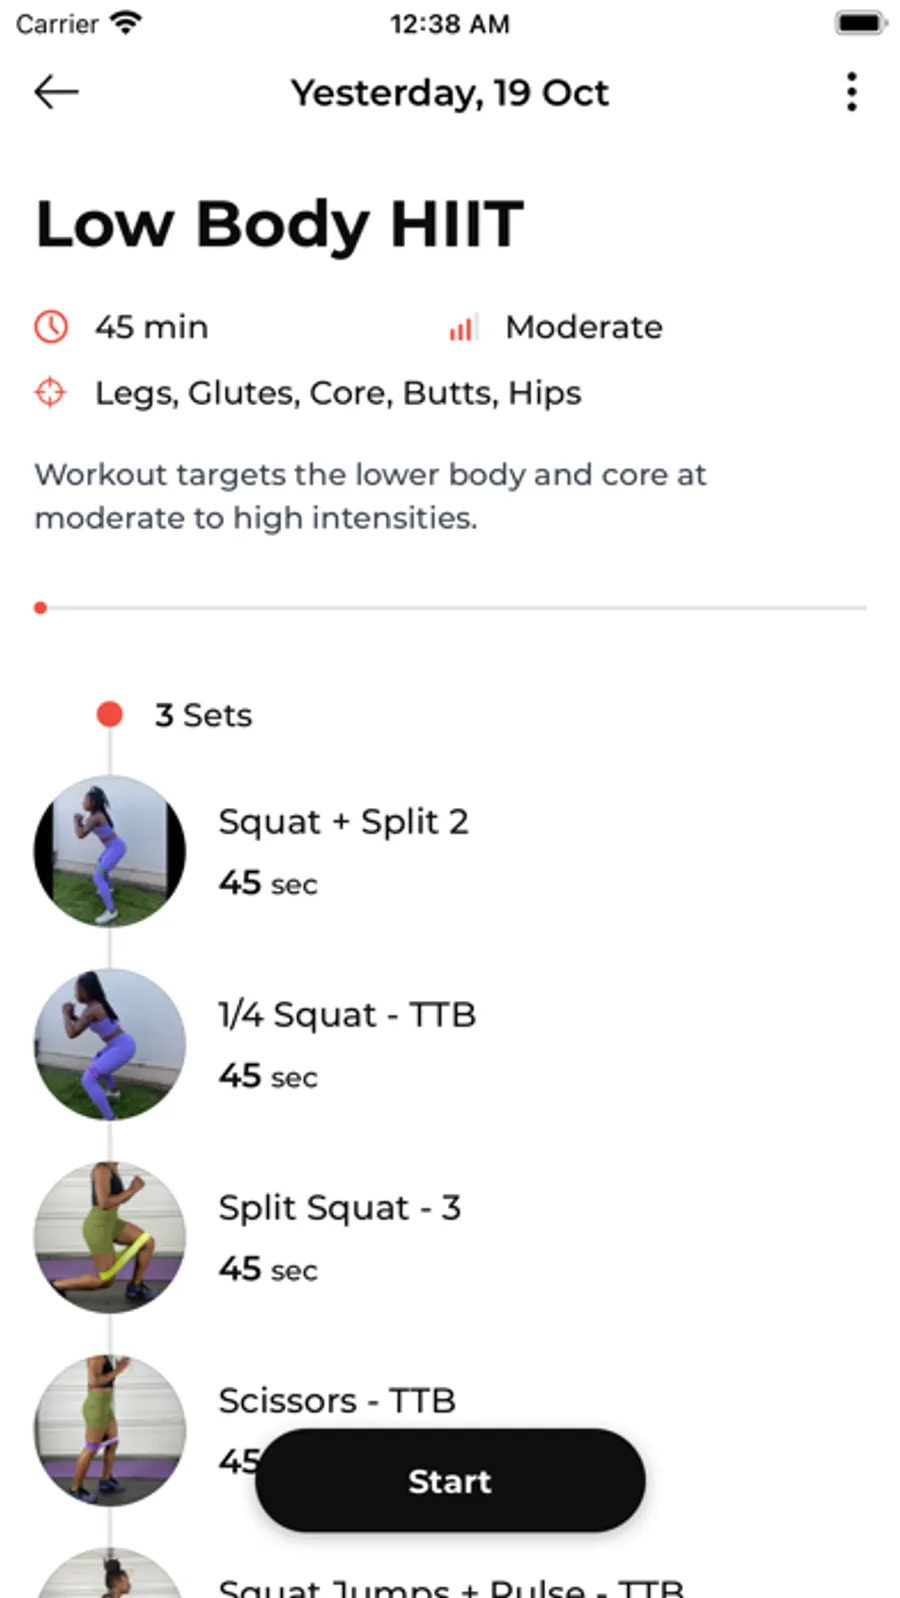Select the 1/4 Squat - TTB title
The image size is (900, 1598).
(347, 1014)
